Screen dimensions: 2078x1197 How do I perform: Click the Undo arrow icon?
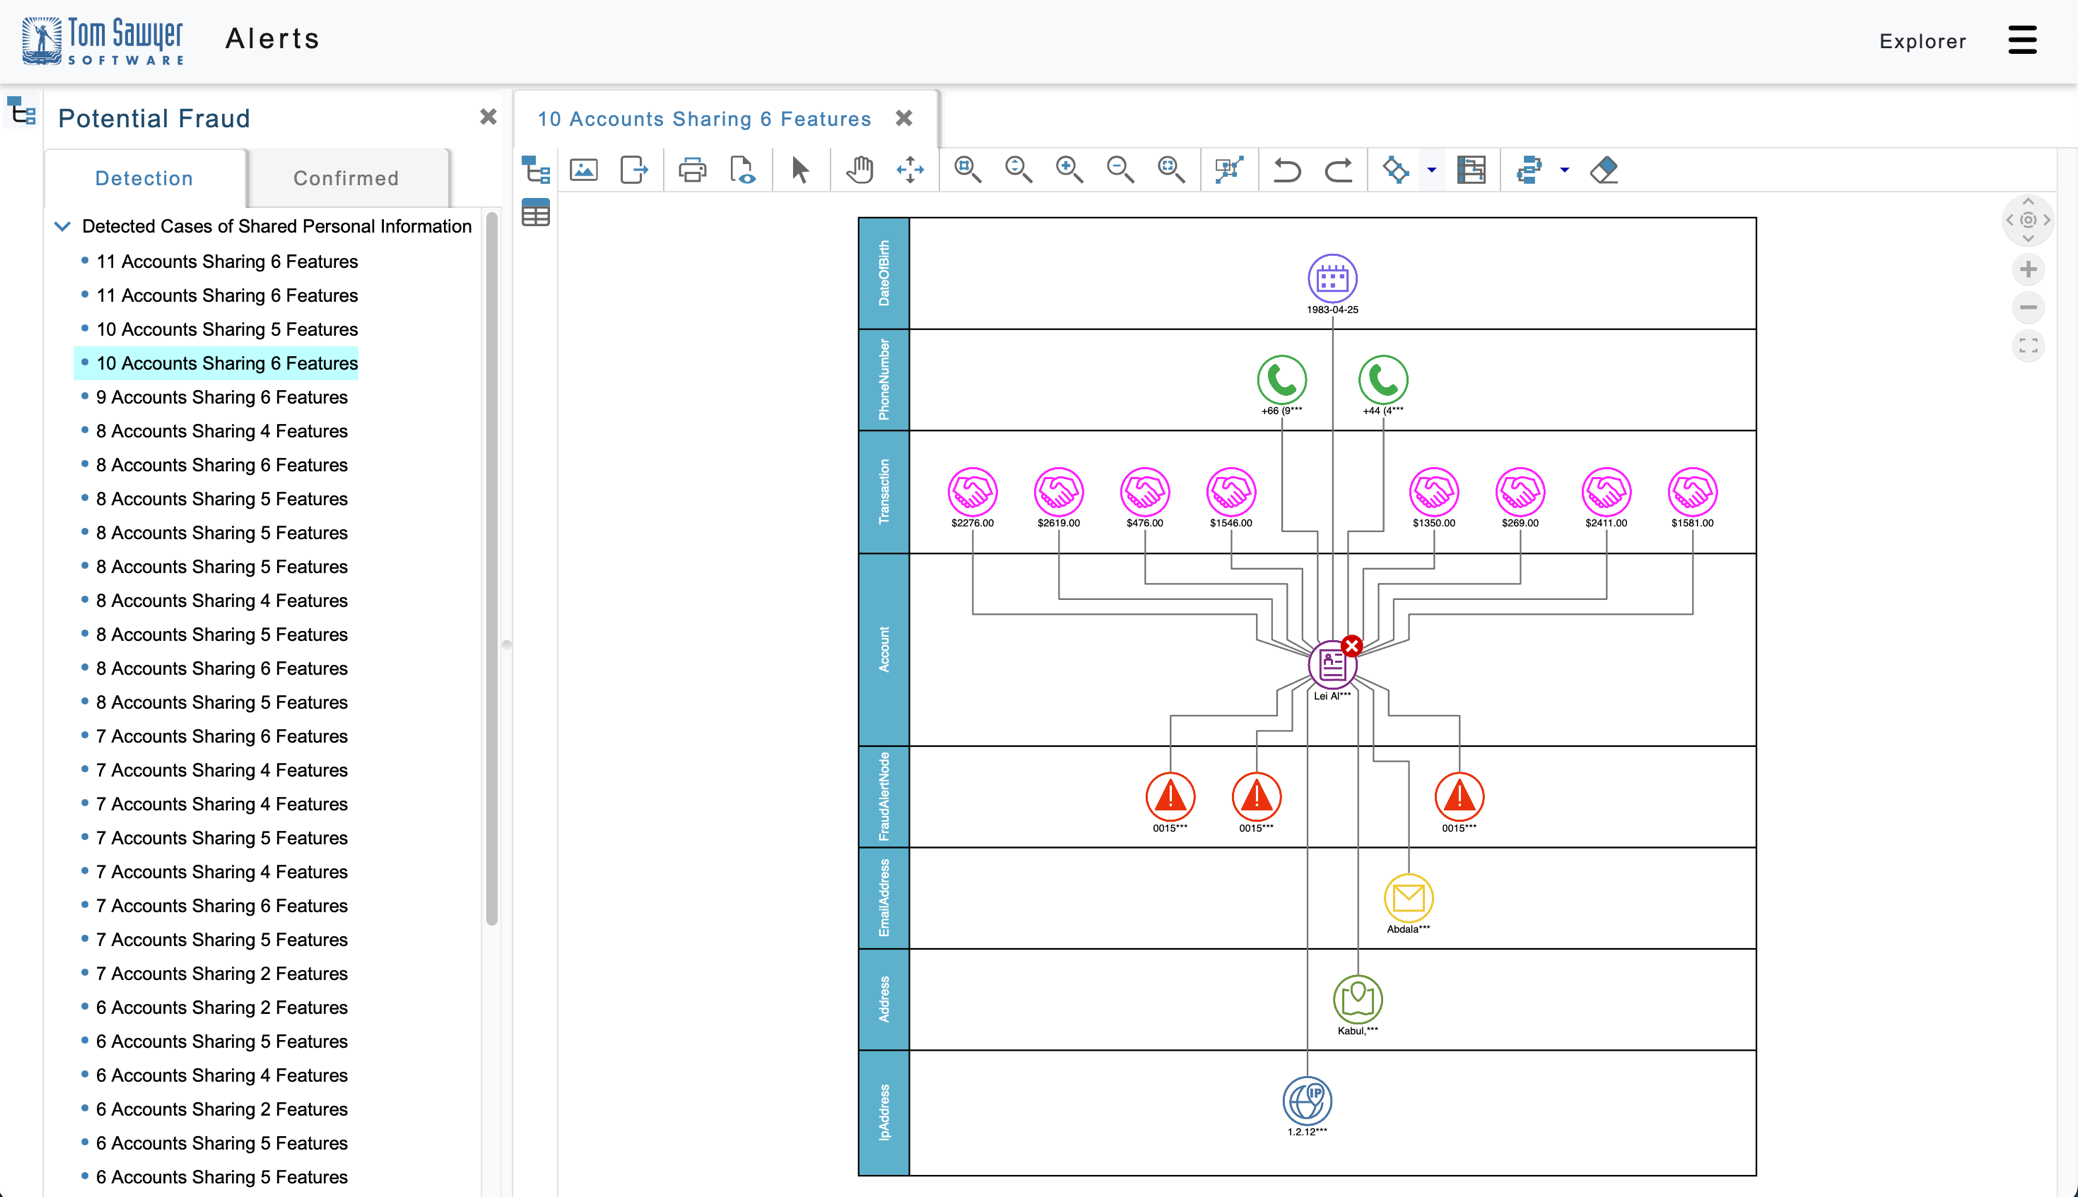click(x=1287, y=170)
